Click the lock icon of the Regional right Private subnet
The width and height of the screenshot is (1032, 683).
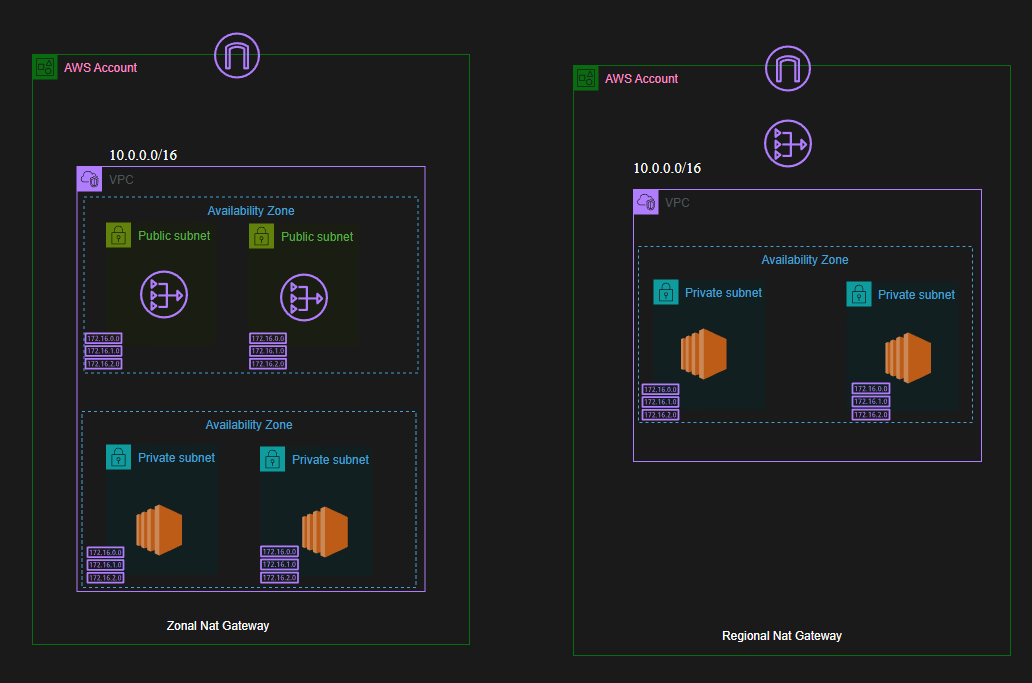859,294
